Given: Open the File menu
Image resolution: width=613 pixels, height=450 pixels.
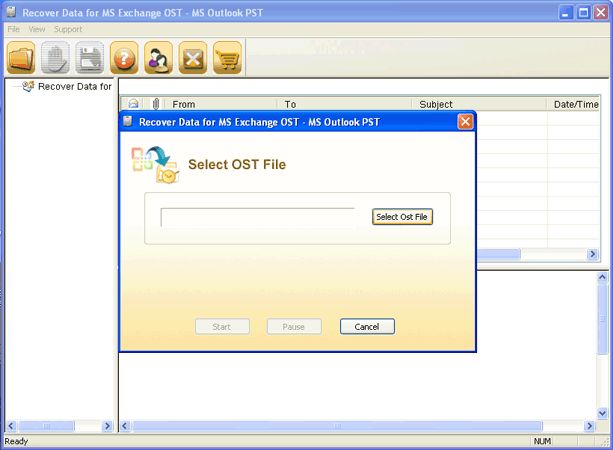Looking at the screenshot, I should pyautogui.click(x=14, y=29).
